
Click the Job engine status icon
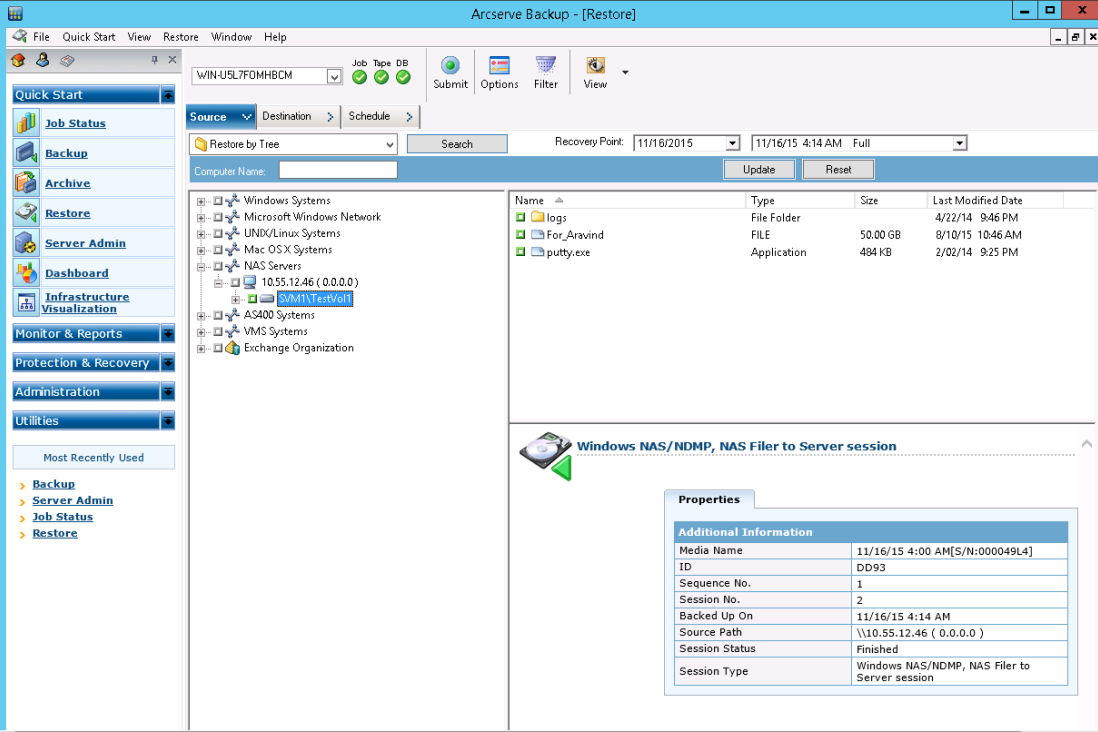point(359,77)
